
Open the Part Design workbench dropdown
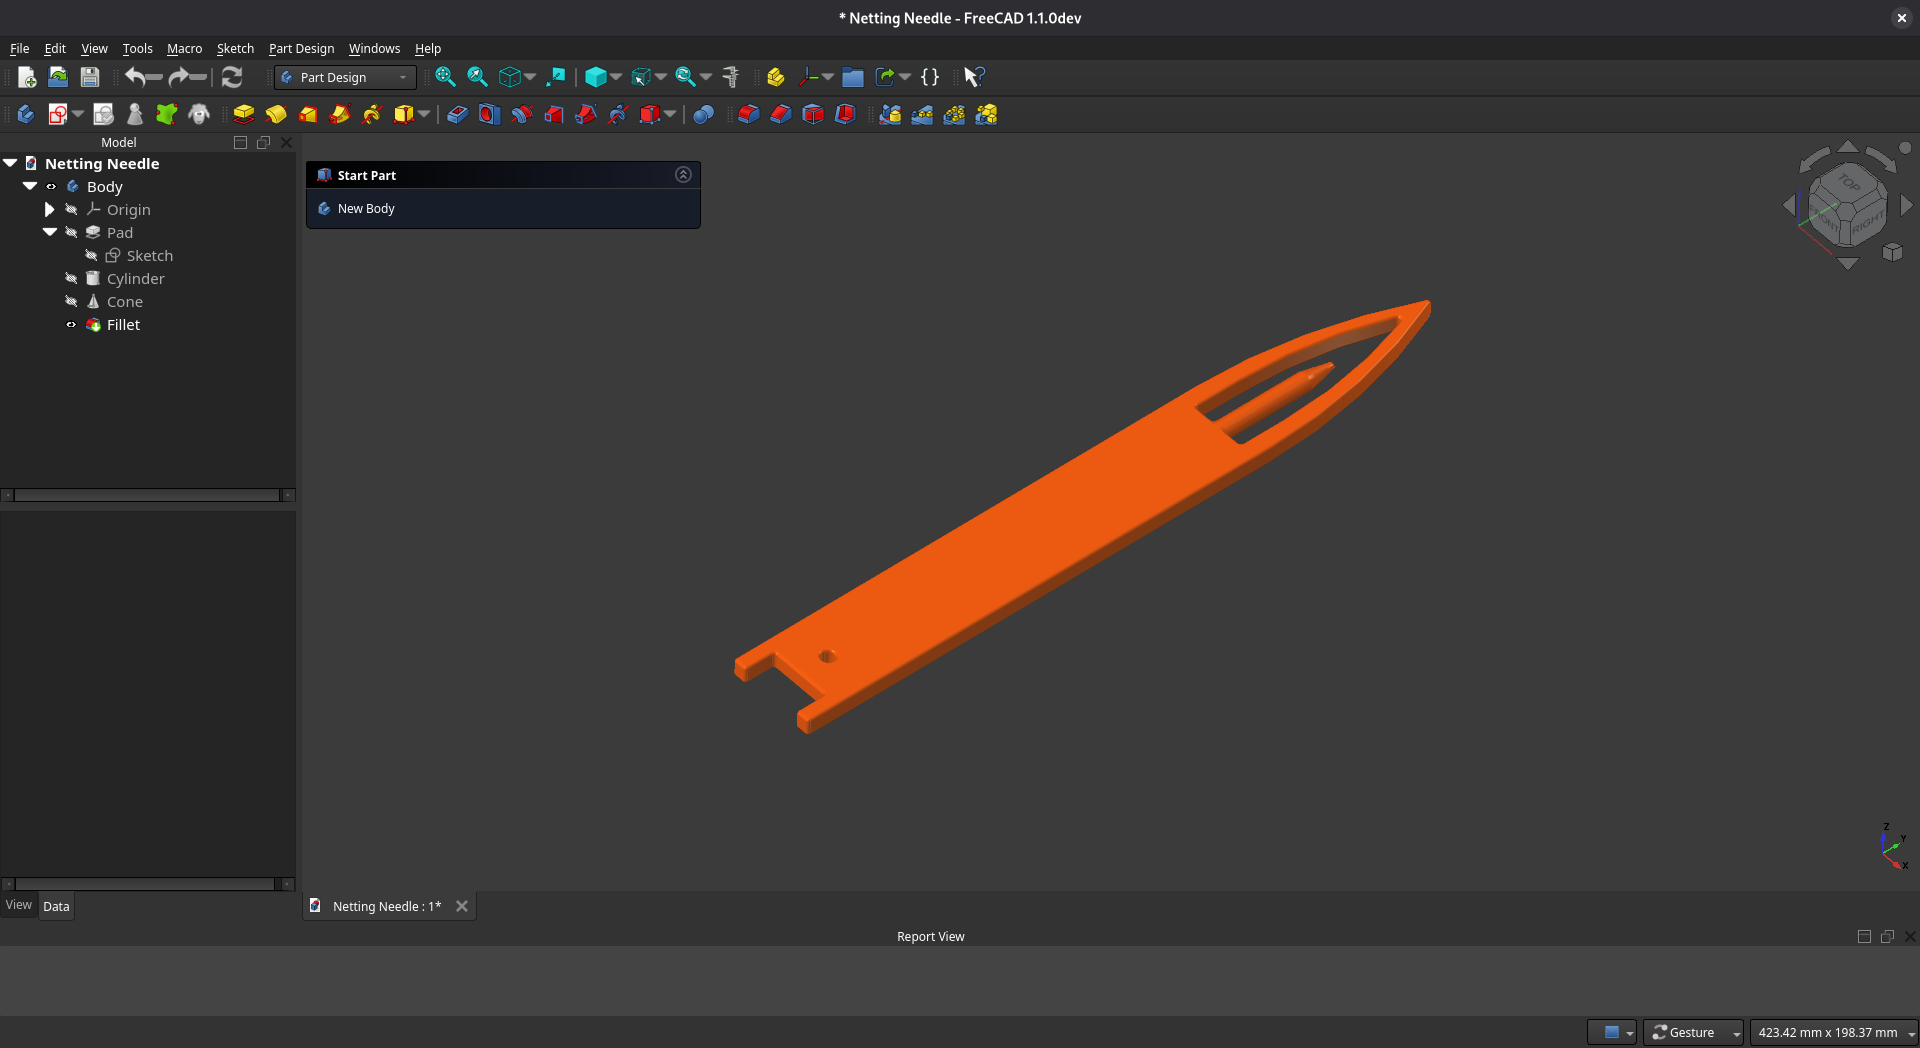345,77
